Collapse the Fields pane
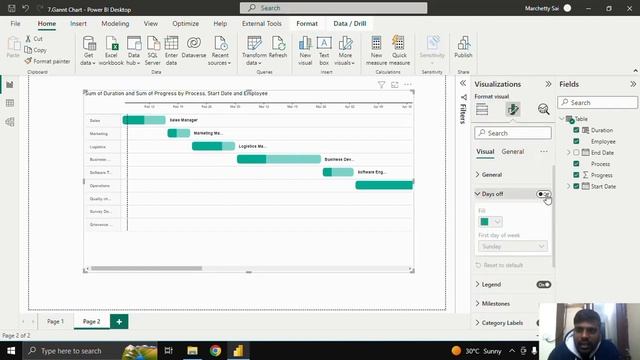Screen dimensions: 640x360 coord(633,84)
